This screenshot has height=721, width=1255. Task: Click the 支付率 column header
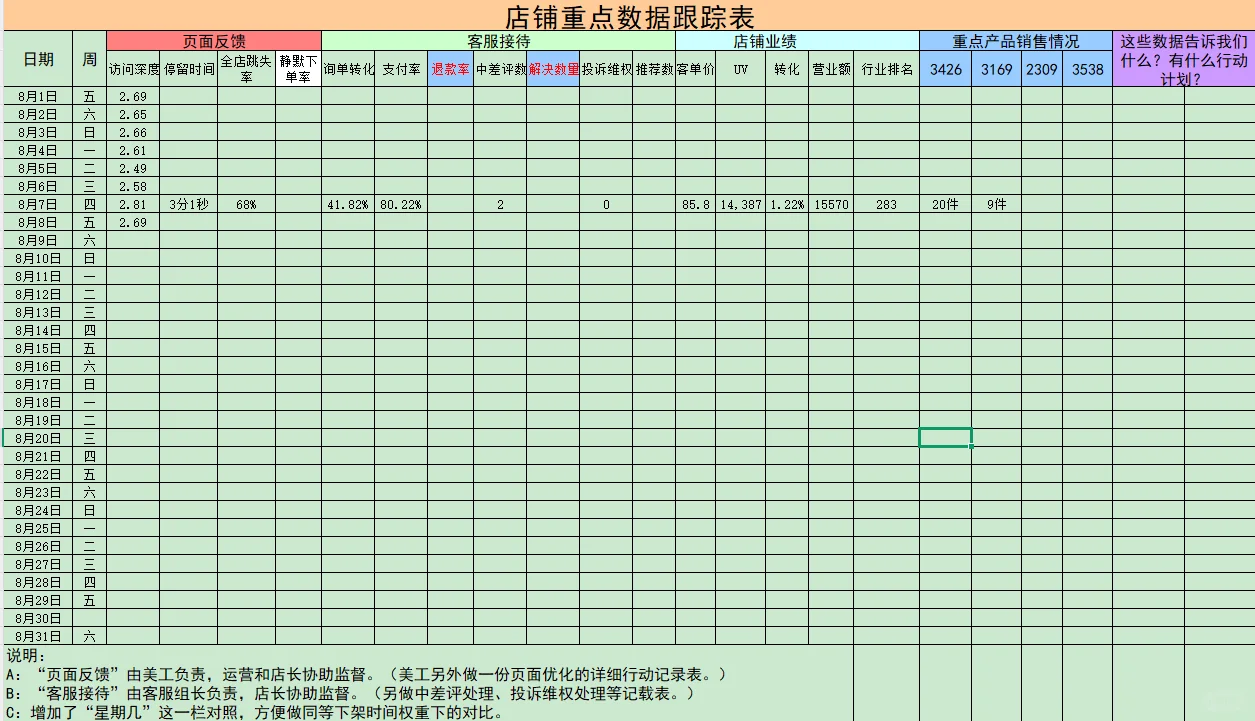tap(402, 69)
